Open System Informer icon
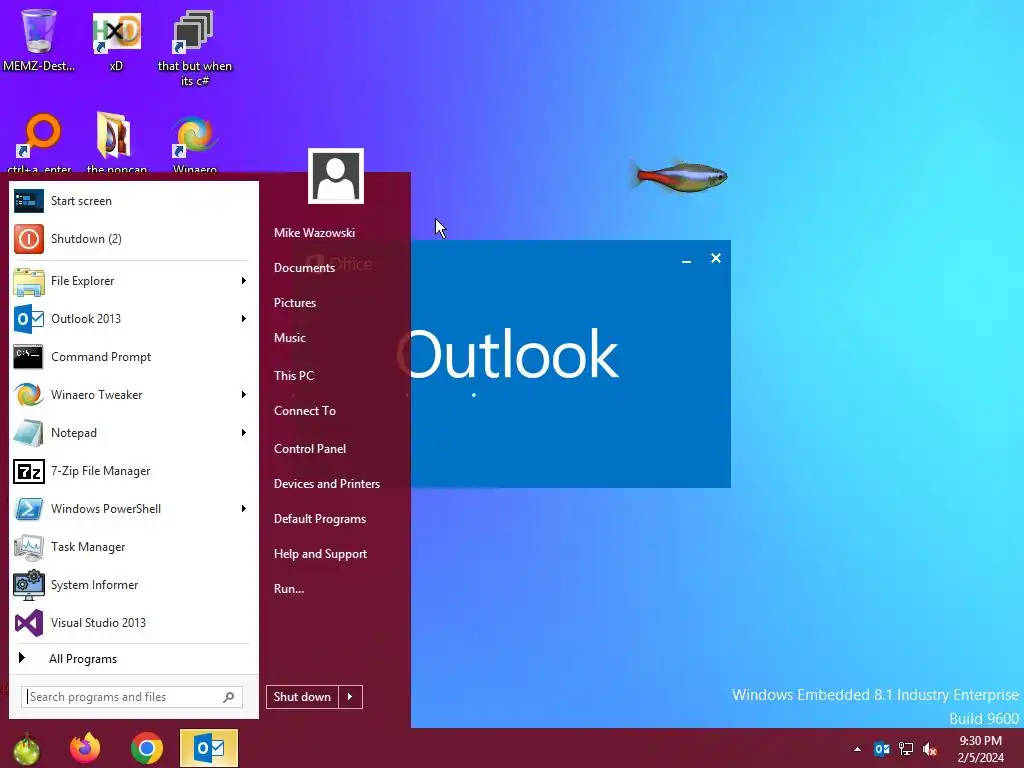The height and width of the screenshot is (768, 1024). [29, 585]
